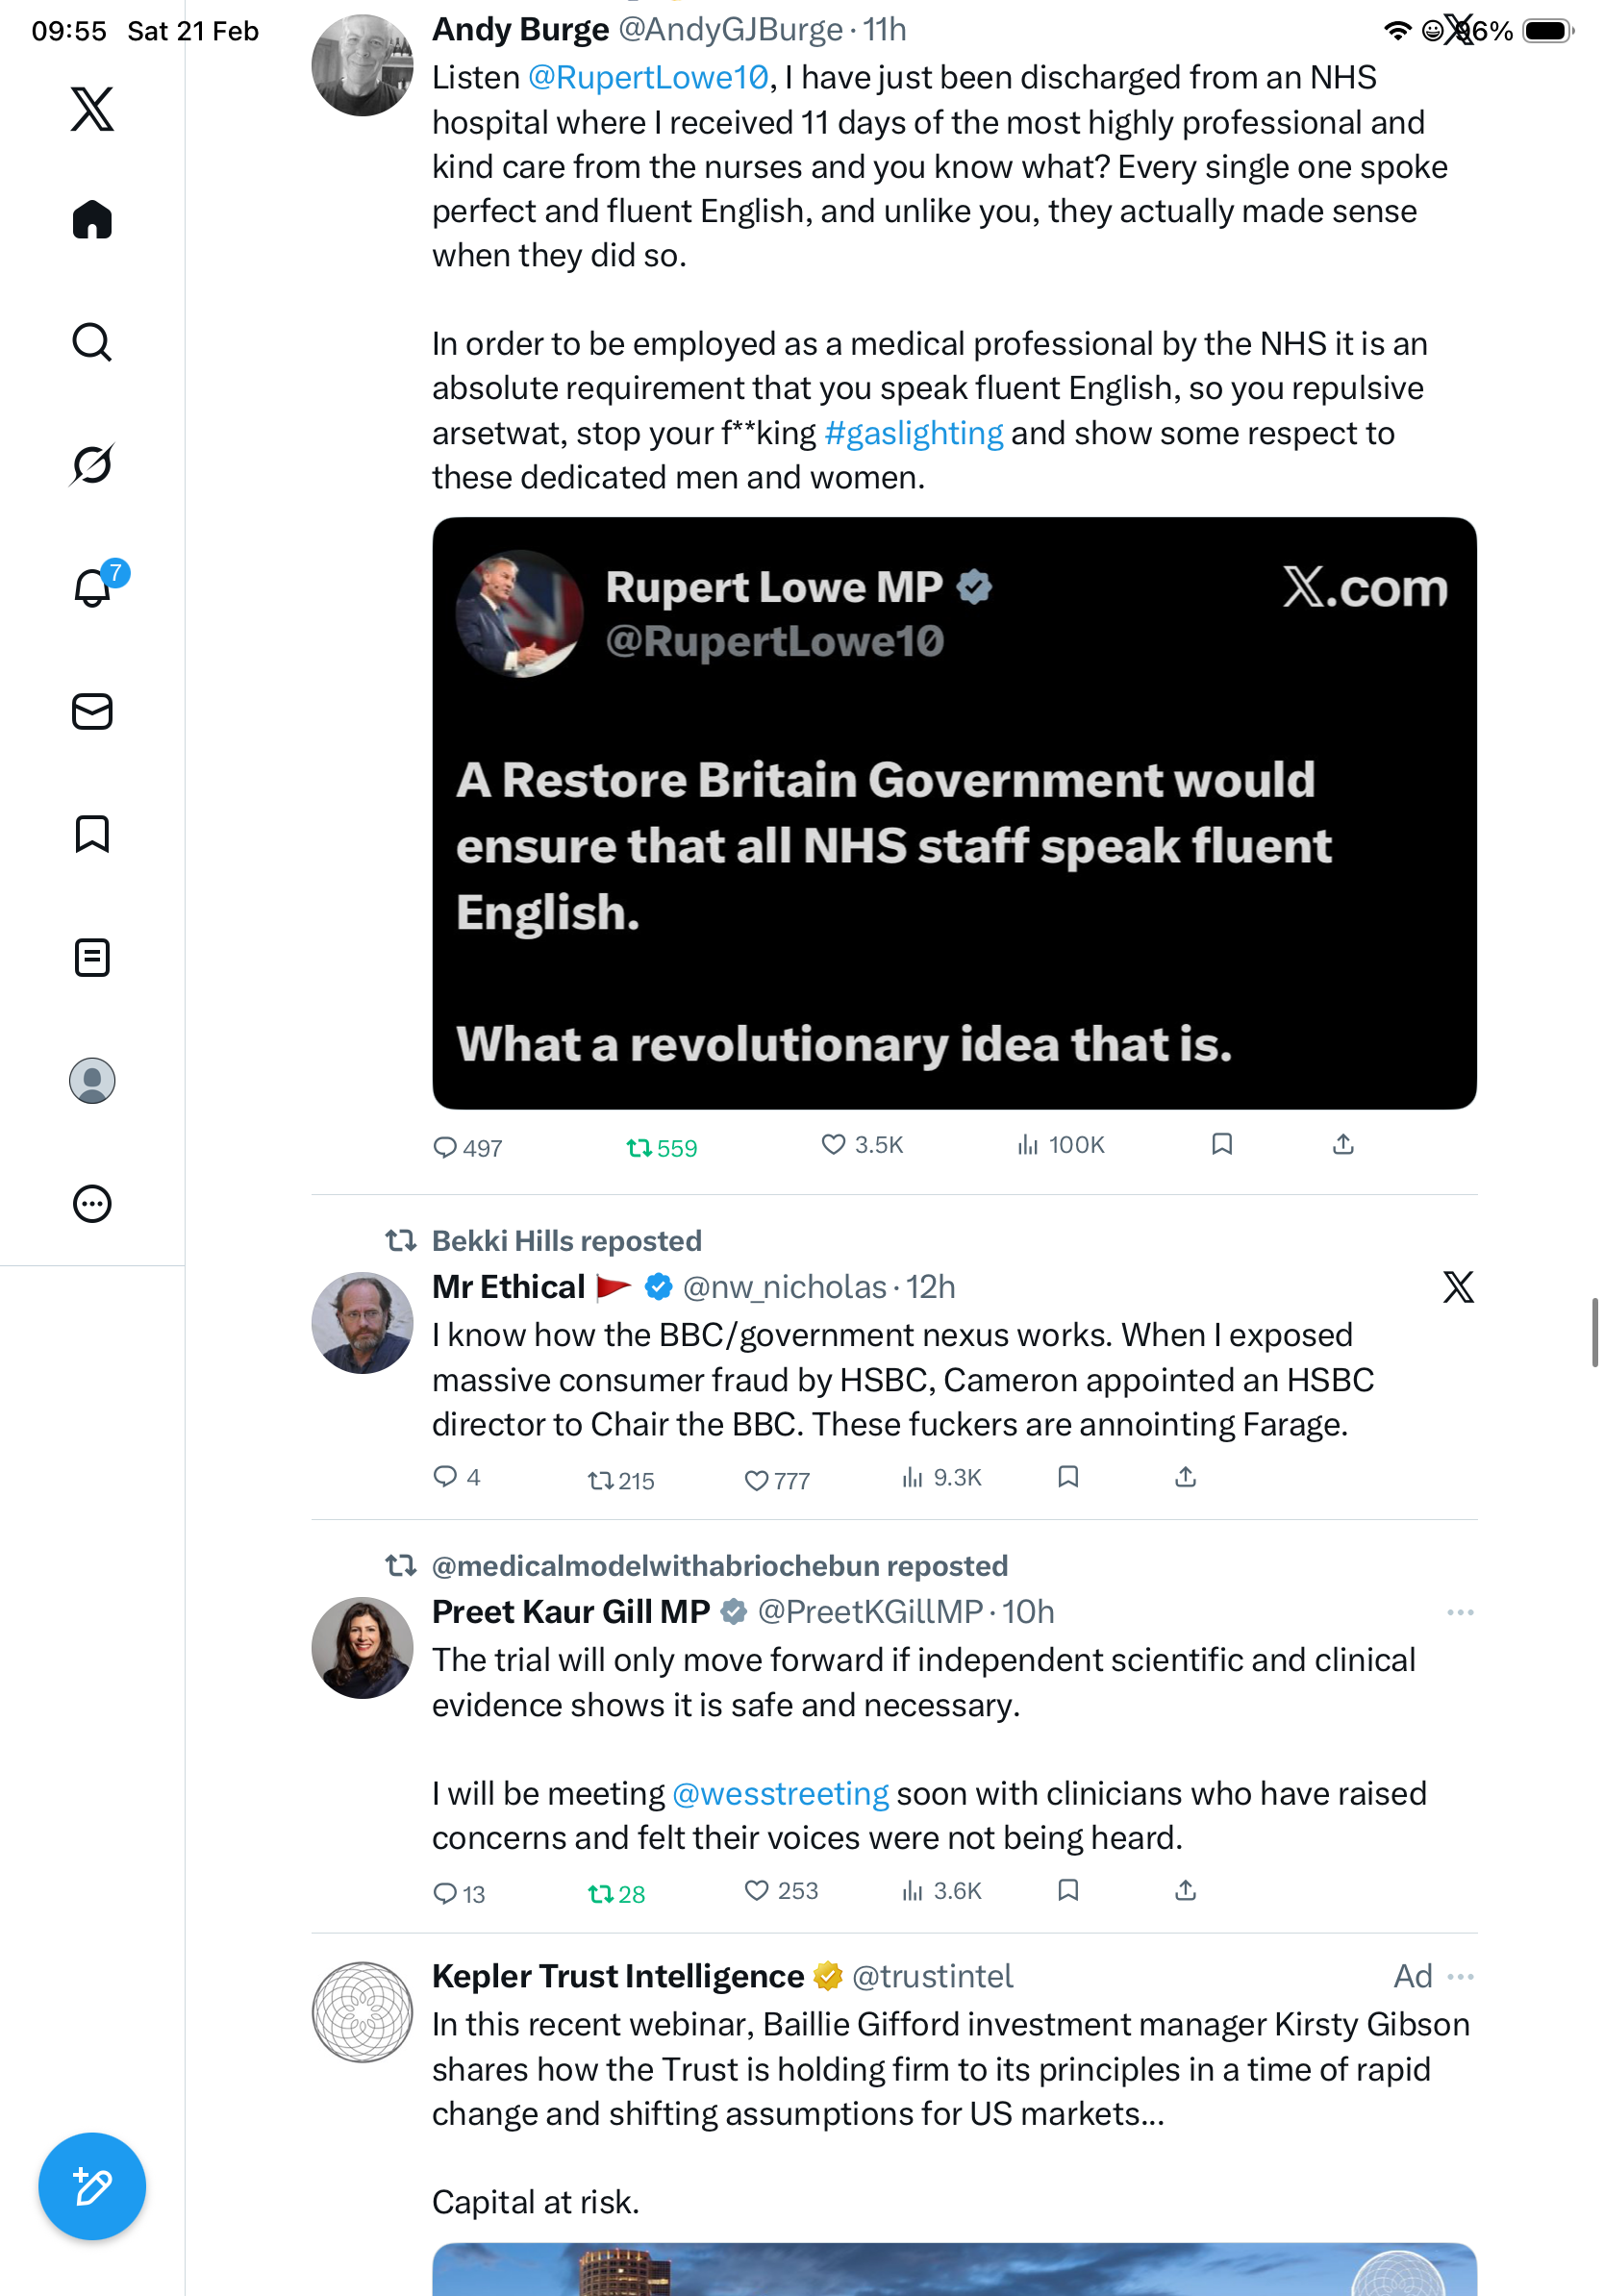The image size is (1604, 2296).
Task: Open more options on Kepler Trust ad
Action: click(x=1460, y=1976)
